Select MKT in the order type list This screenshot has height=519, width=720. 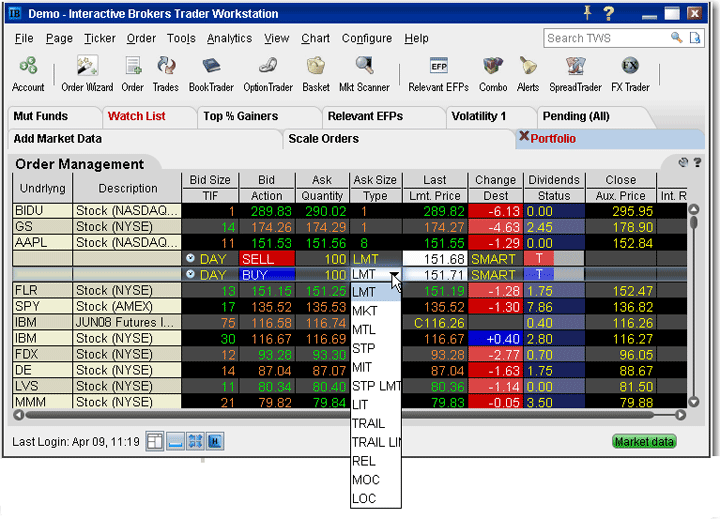click(x=376, y=311)
